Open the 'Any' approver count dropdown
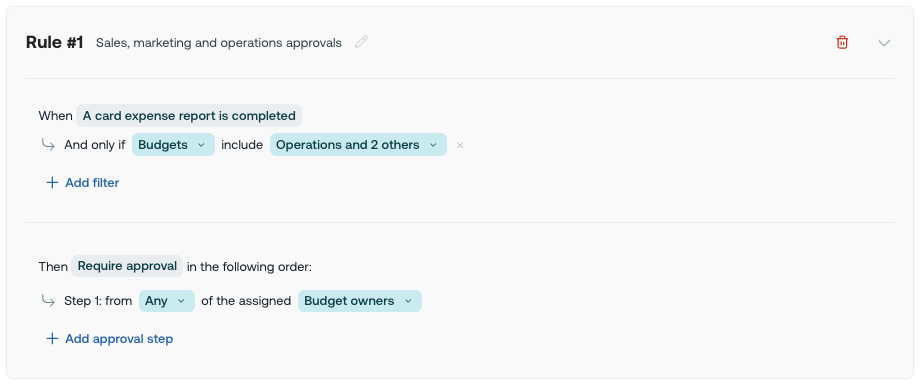This screenshot has height=386, width=921. (167, 301)
